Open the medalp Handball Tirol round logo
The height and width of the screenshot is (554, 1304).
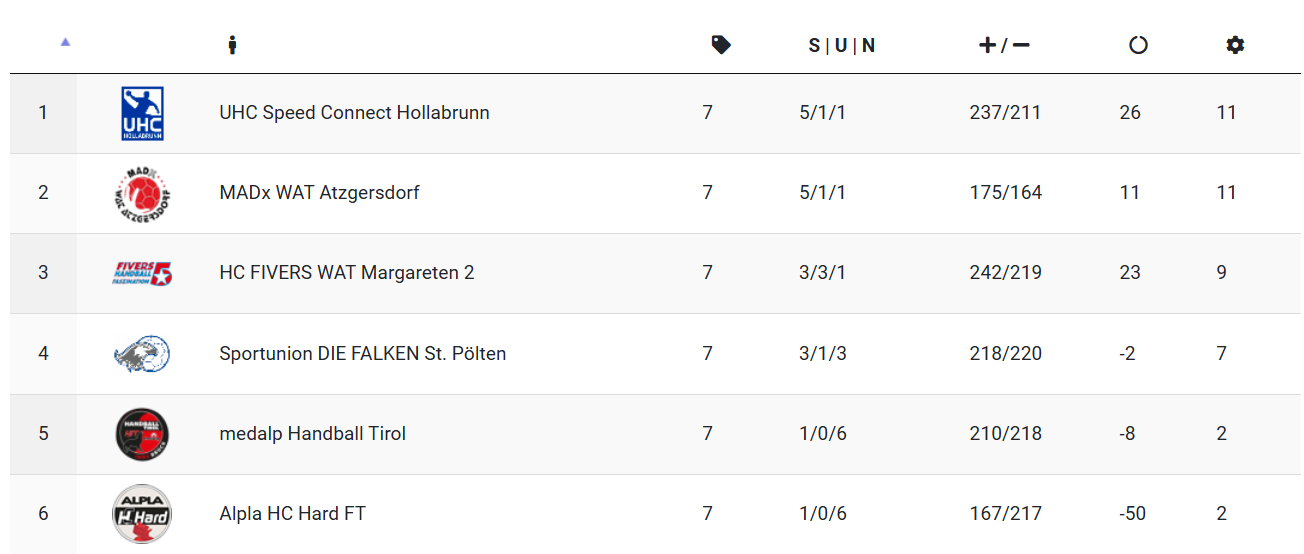click(x=142, y=434)
